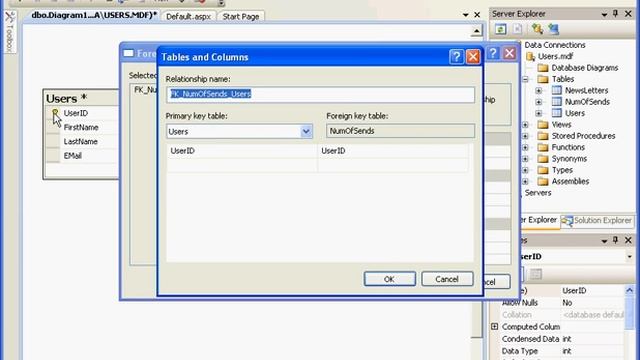Expand the Assemblies folder node
Screen dimensions: 640x360
click(x=526, y=182)
